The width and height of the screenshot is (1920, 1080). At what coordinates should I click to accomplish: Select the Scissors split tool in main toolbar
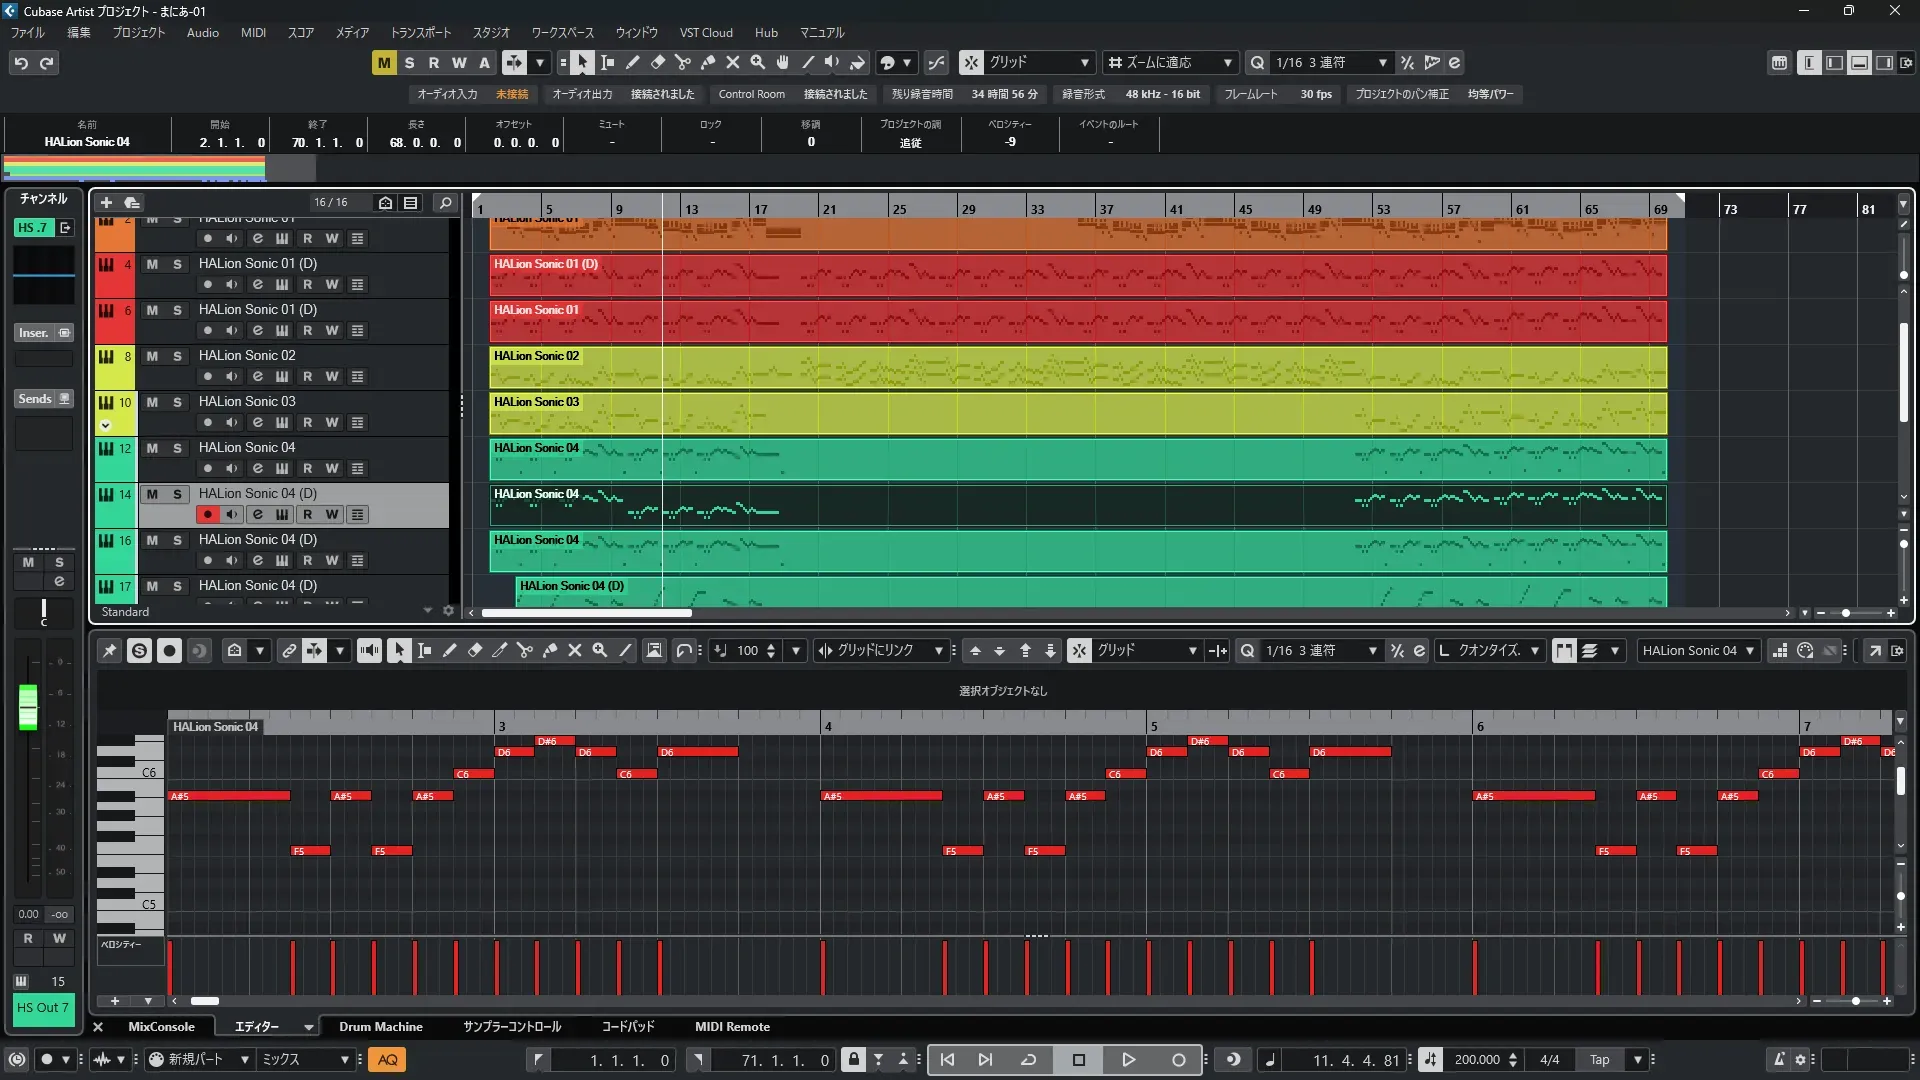point(683,63)
